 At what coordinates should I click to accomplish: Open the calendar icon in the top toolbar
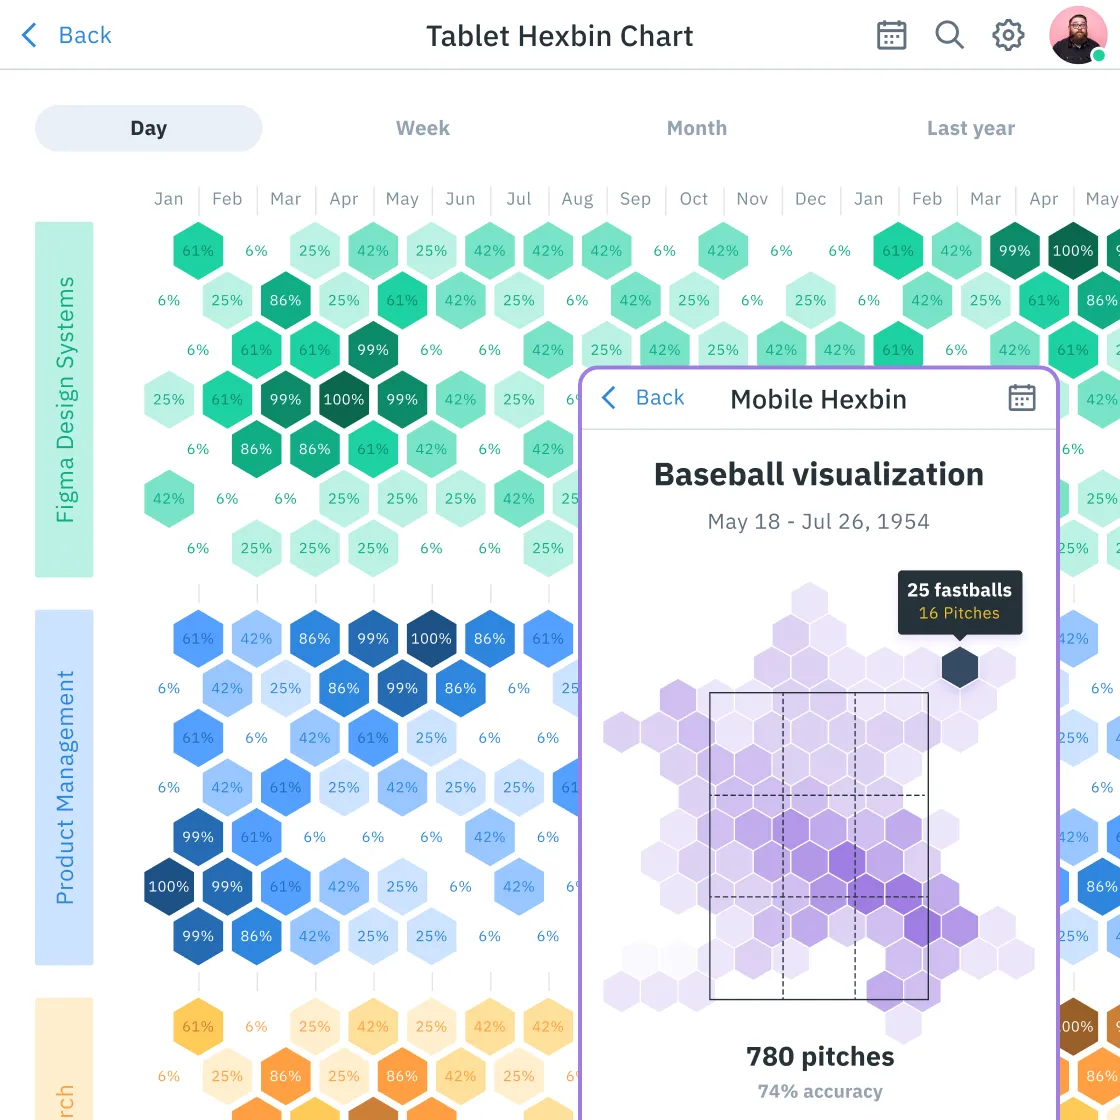click(891, 35)
